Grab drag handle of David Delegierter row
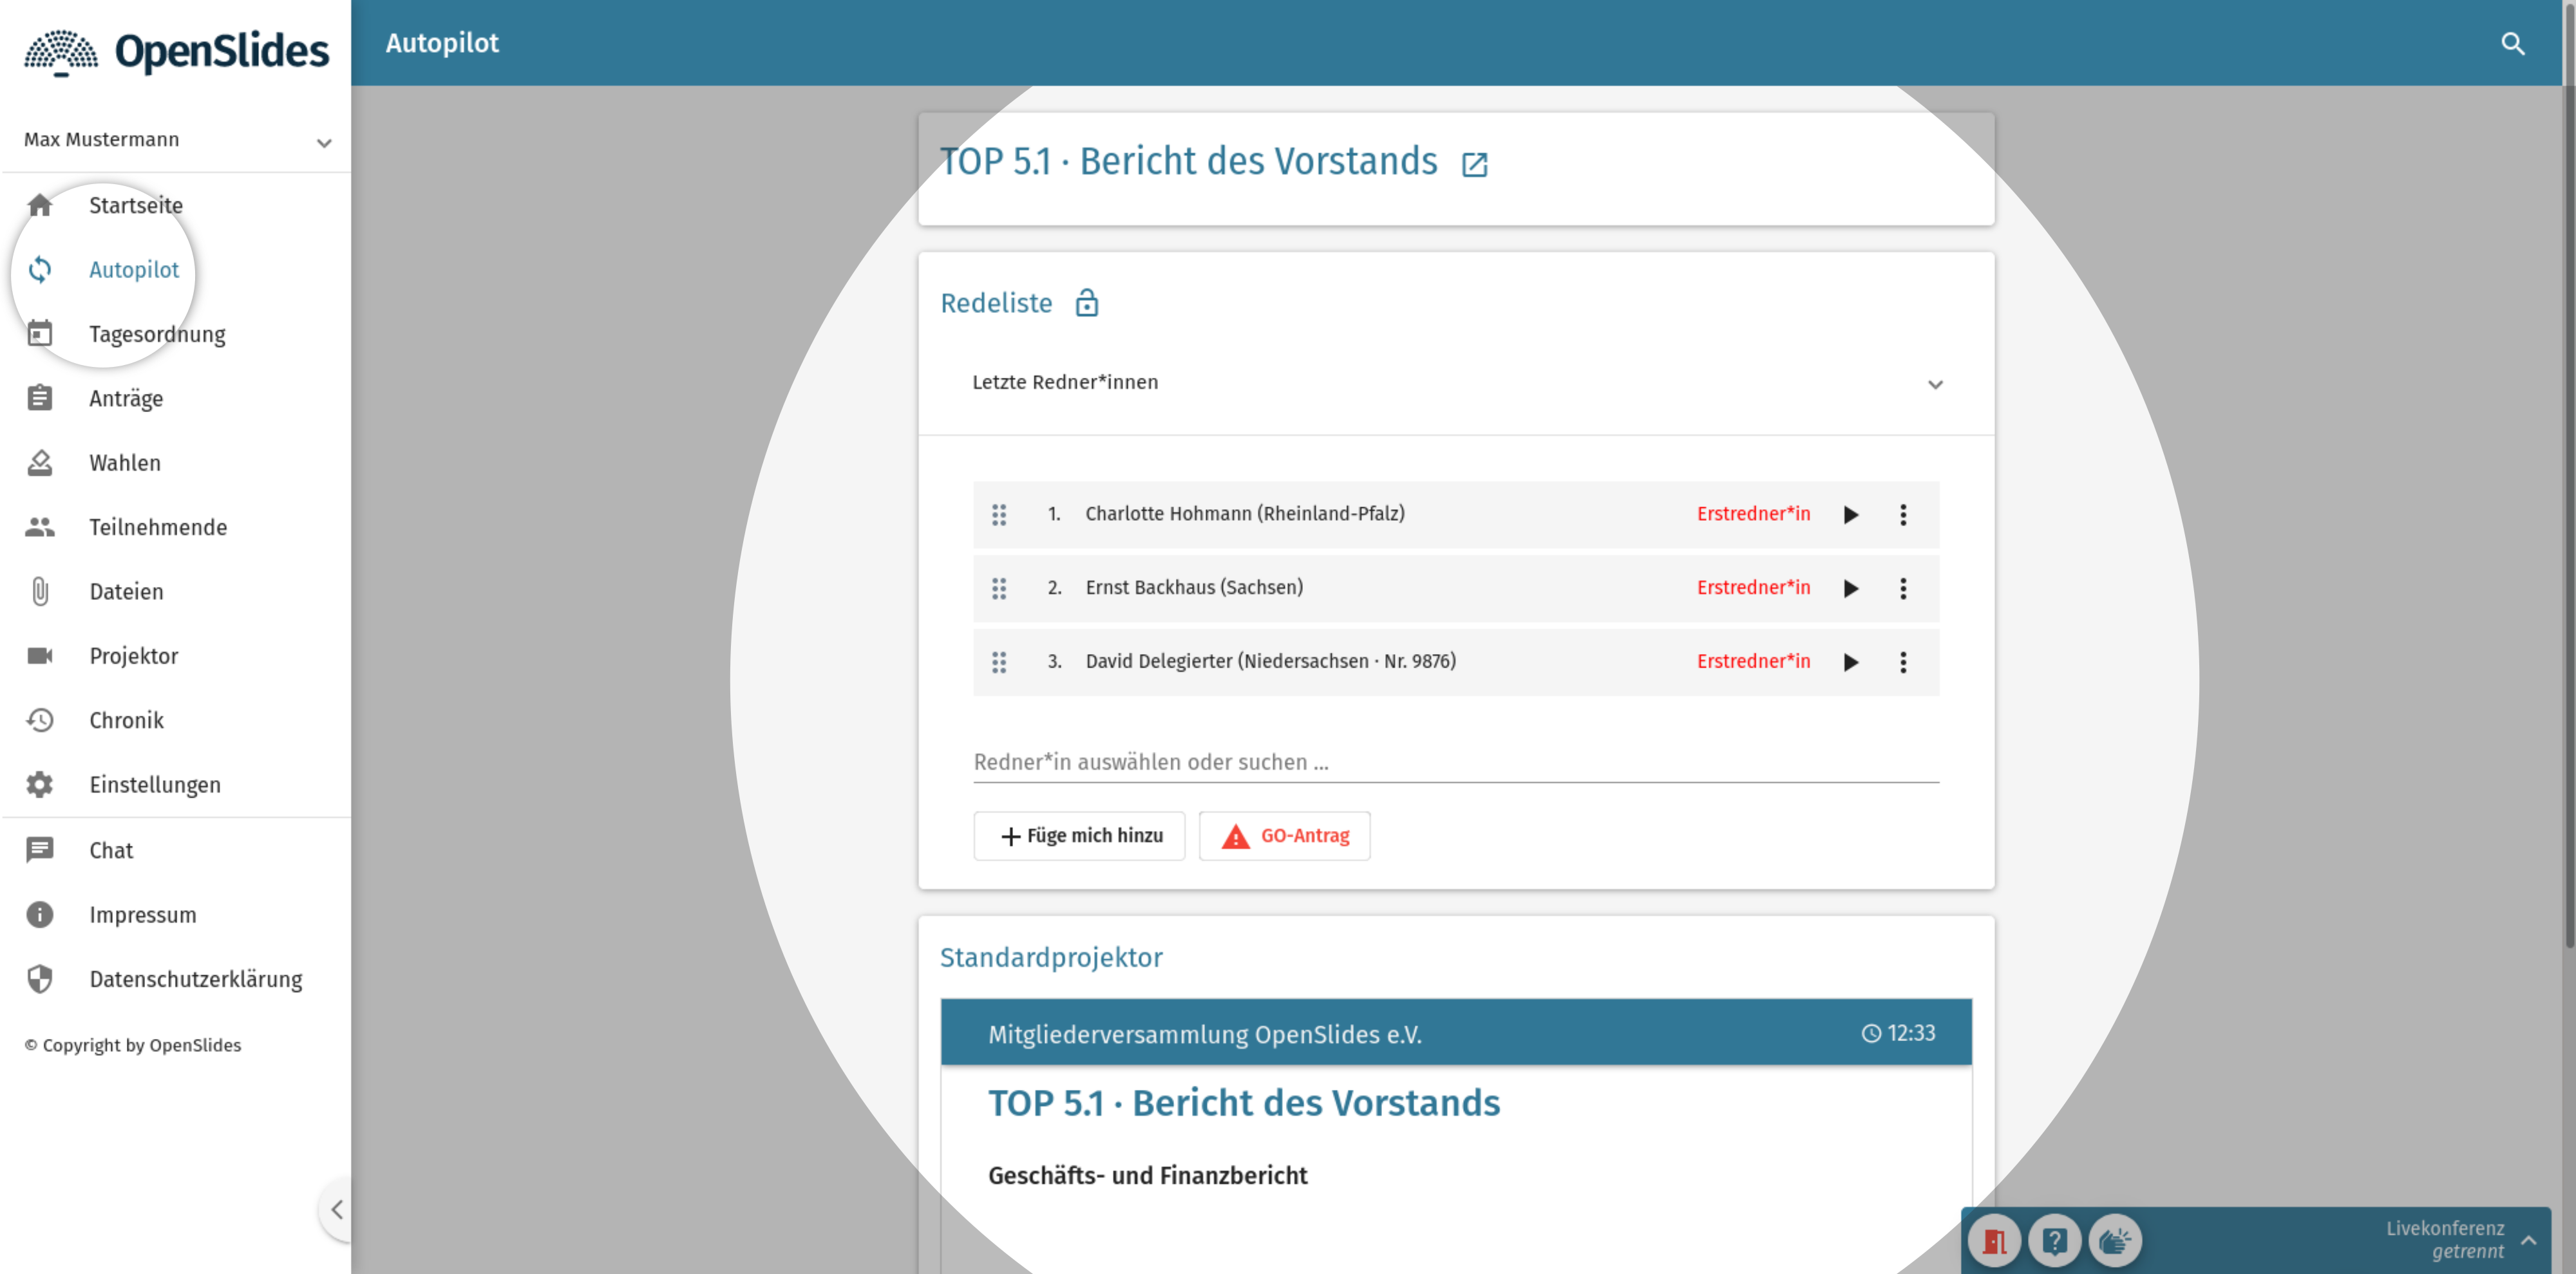This screenshot has height=1274, width=2576. pyautogui.click(x=998, y=662)
